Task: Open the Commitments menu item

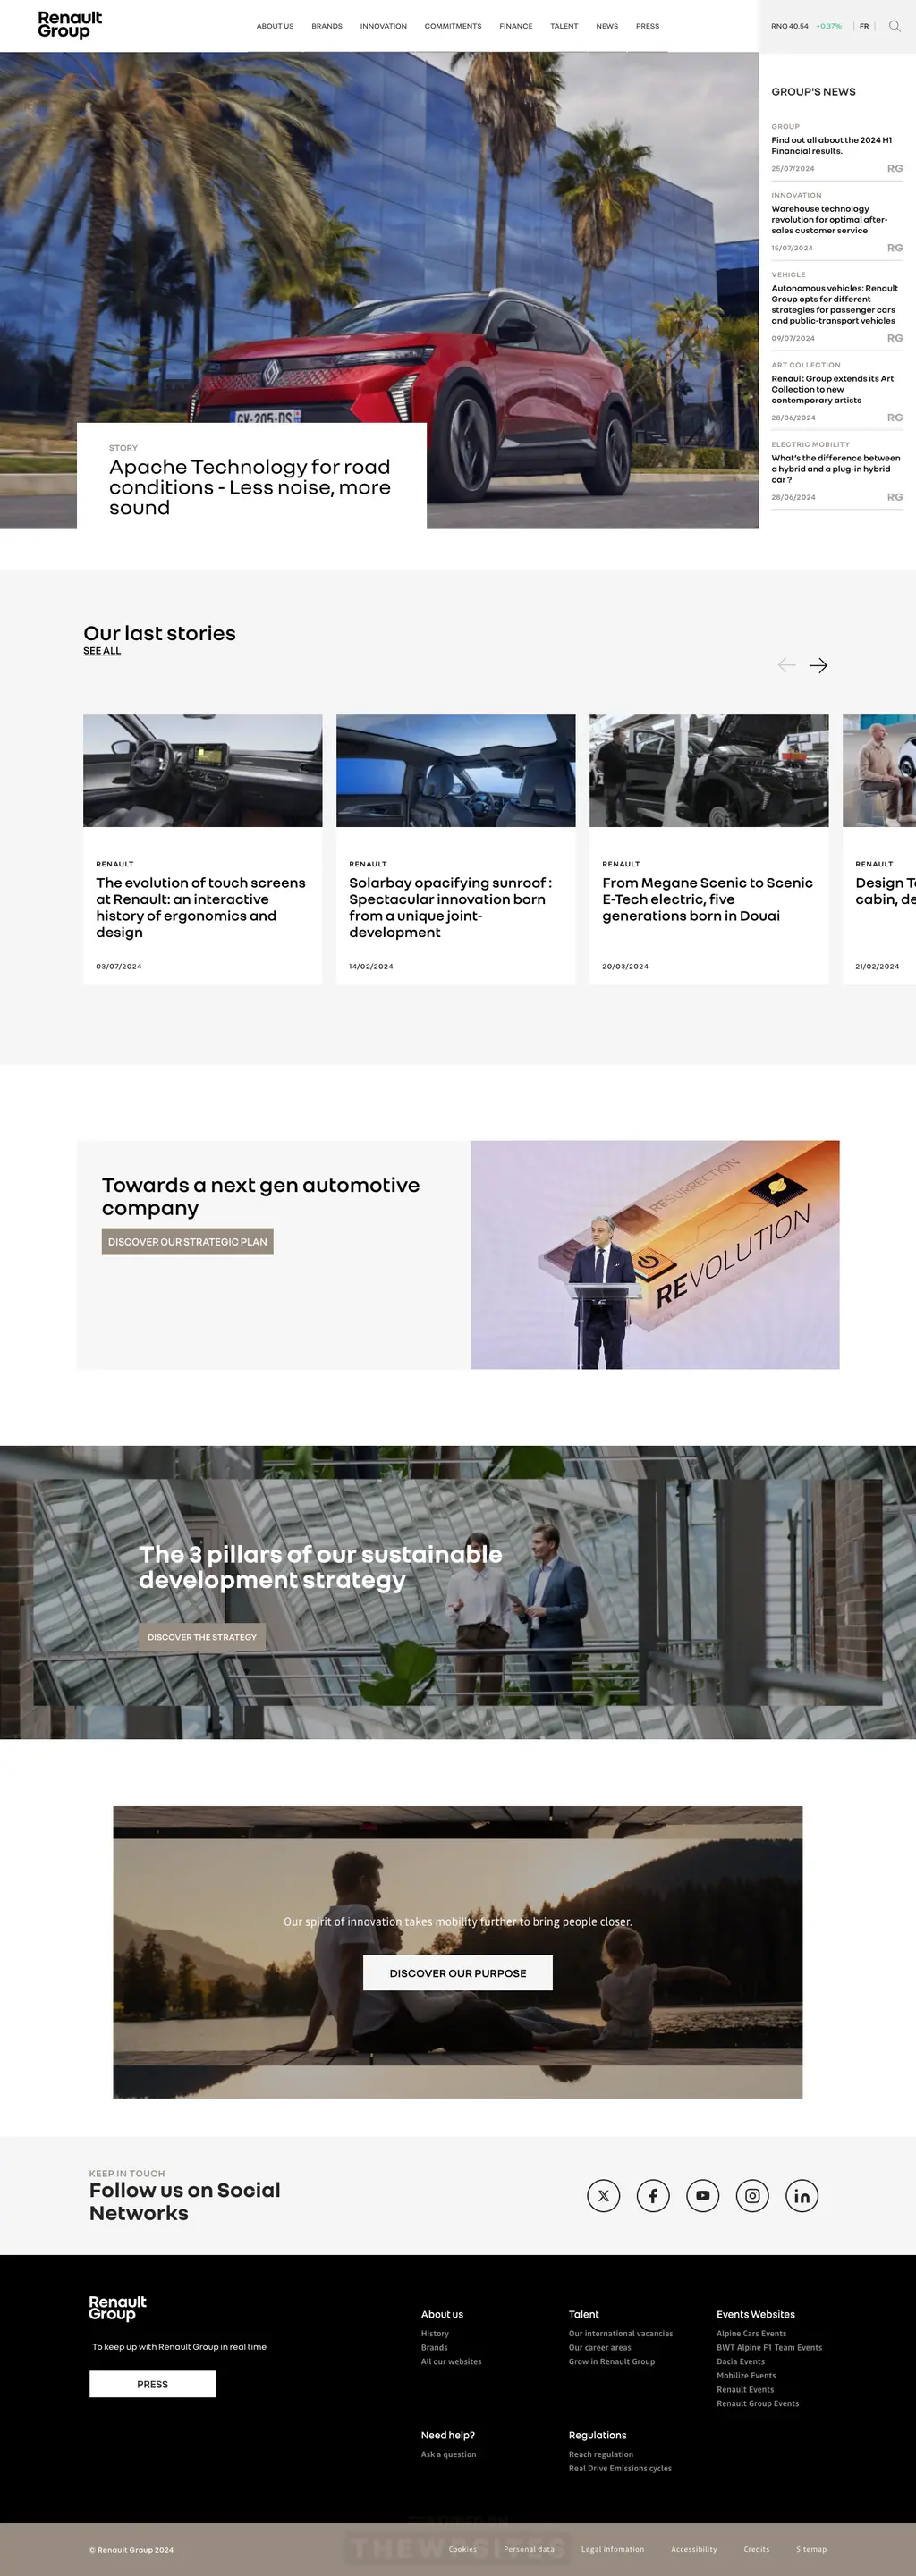Action: pyautogui.click(x=453, y=26)
